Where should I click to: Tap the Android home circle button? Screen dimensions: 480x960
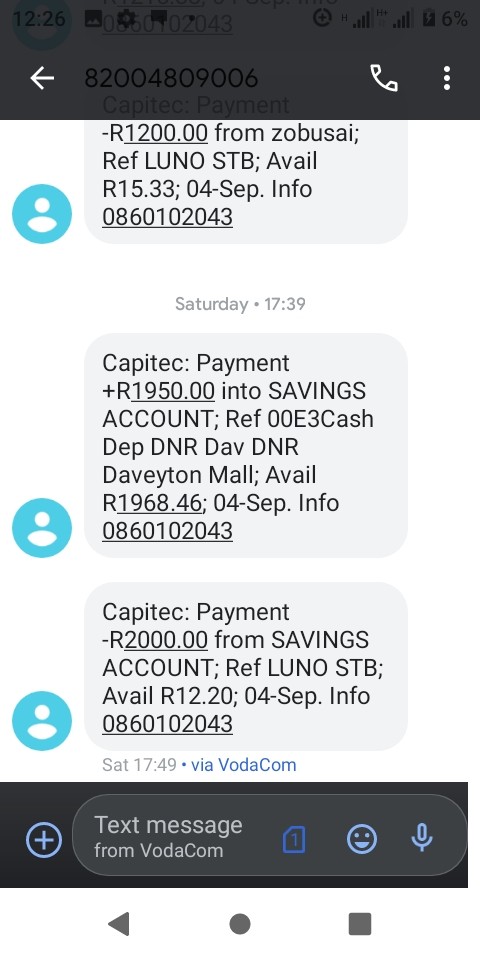[240, 923]
